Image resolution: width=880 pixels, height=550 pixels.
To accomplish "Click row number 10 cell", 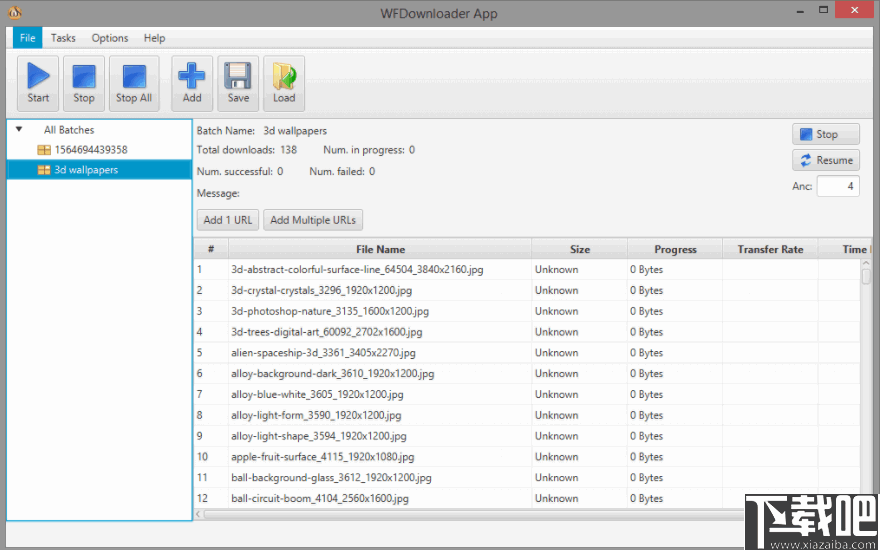I will 212,457.
